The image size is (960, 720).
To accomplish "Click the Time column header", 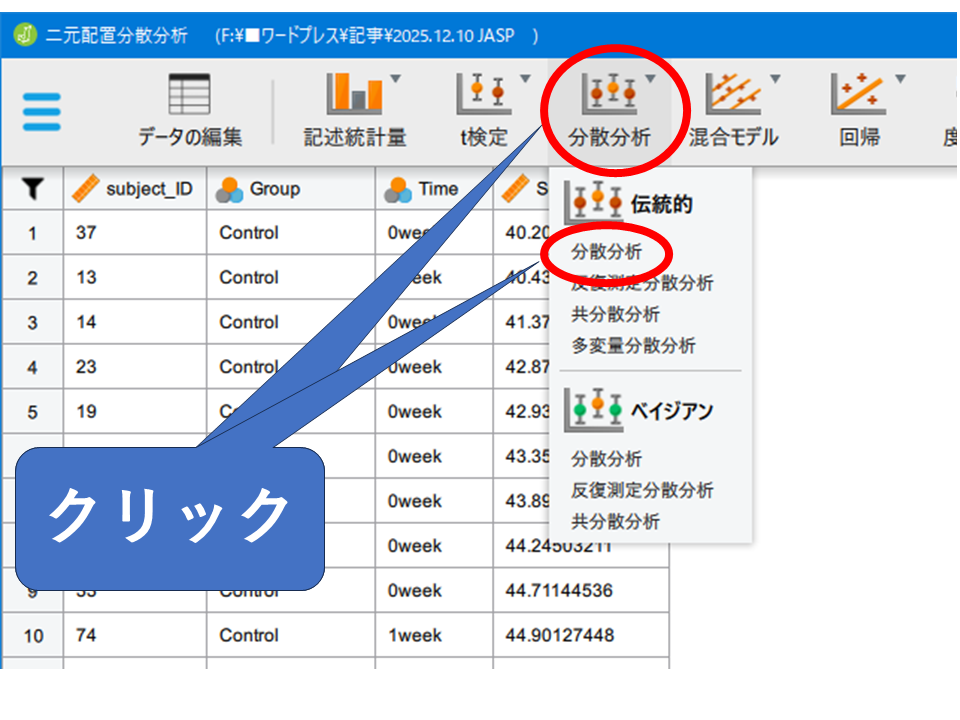I will (x=437, y=188).
